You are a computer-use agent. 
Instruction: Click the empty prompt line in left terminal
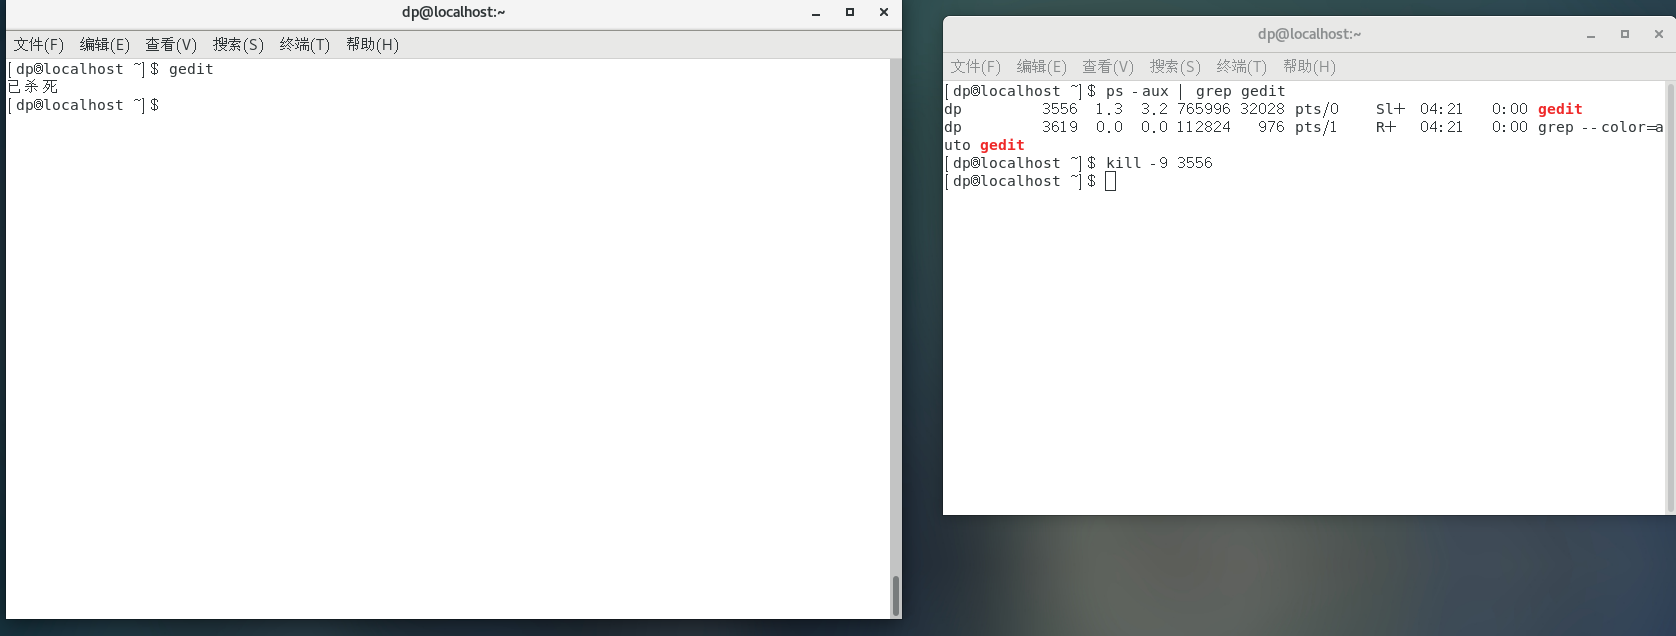pos(83,105)
